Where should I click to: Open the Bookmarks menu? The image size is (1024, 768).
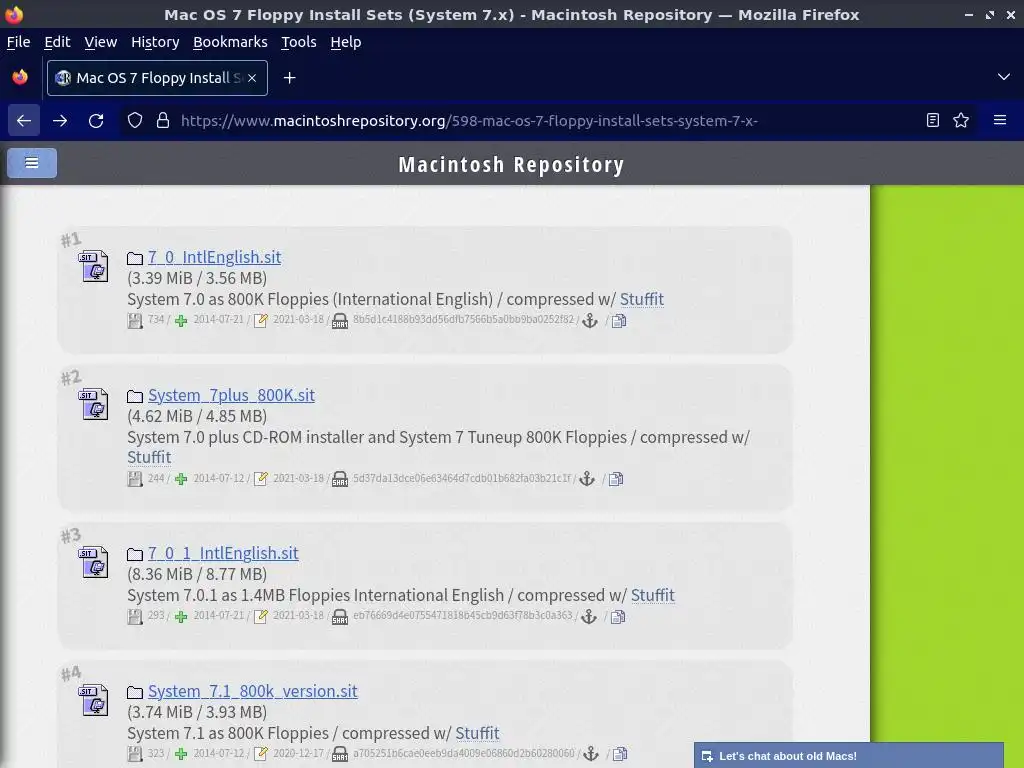click(230, 42)
